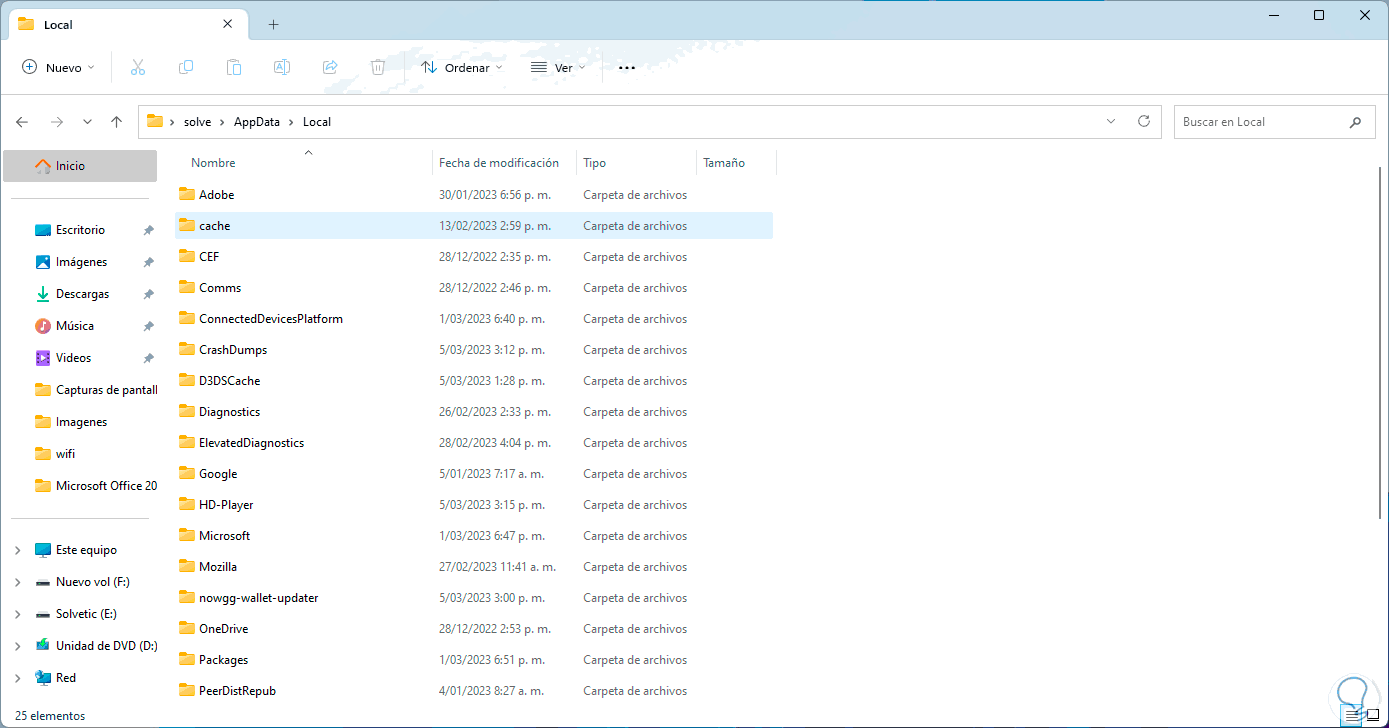Open Descargas quick access item
The width and height of the screenshot is (1389, 728).
tap(80, 294)
